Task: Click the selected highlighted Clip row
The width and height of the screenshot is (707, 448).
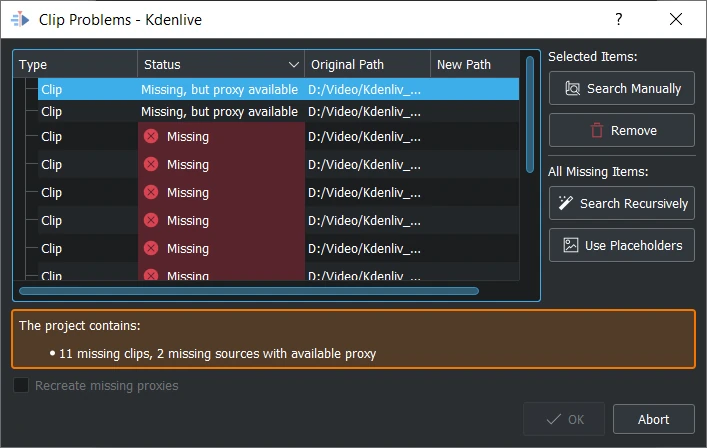Action: (278, 89)
